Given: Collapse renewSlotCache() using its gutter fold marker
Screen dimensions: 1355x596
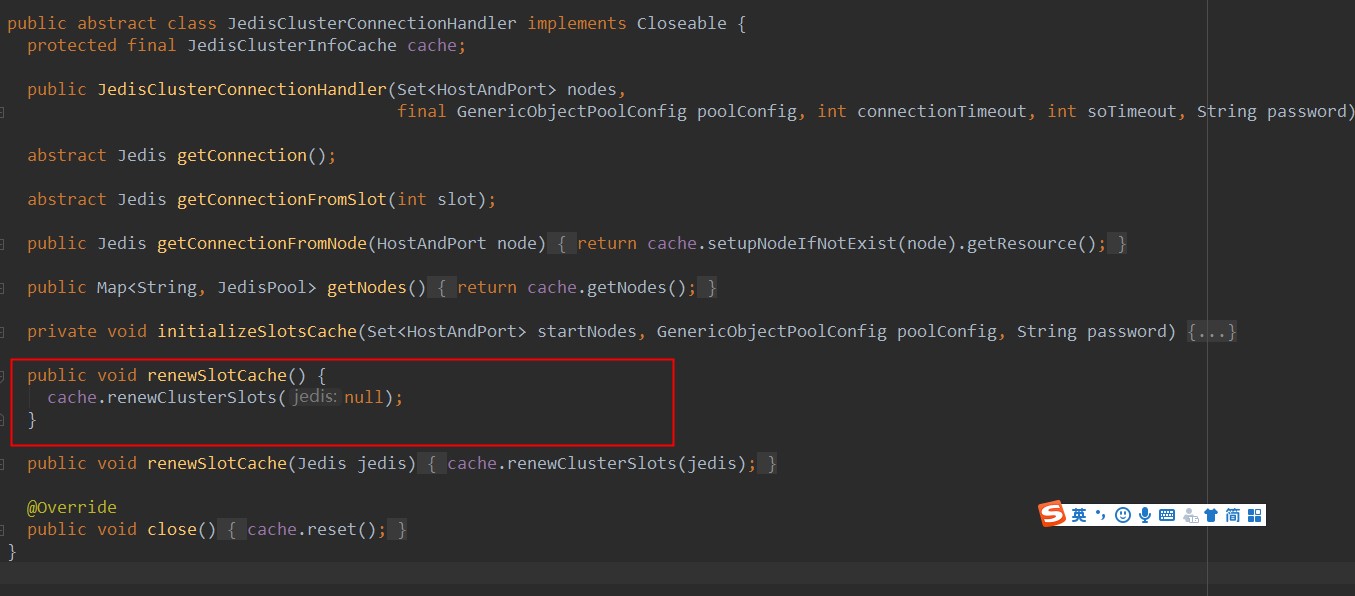Looking at the screenshot, I should pos(4,376).
